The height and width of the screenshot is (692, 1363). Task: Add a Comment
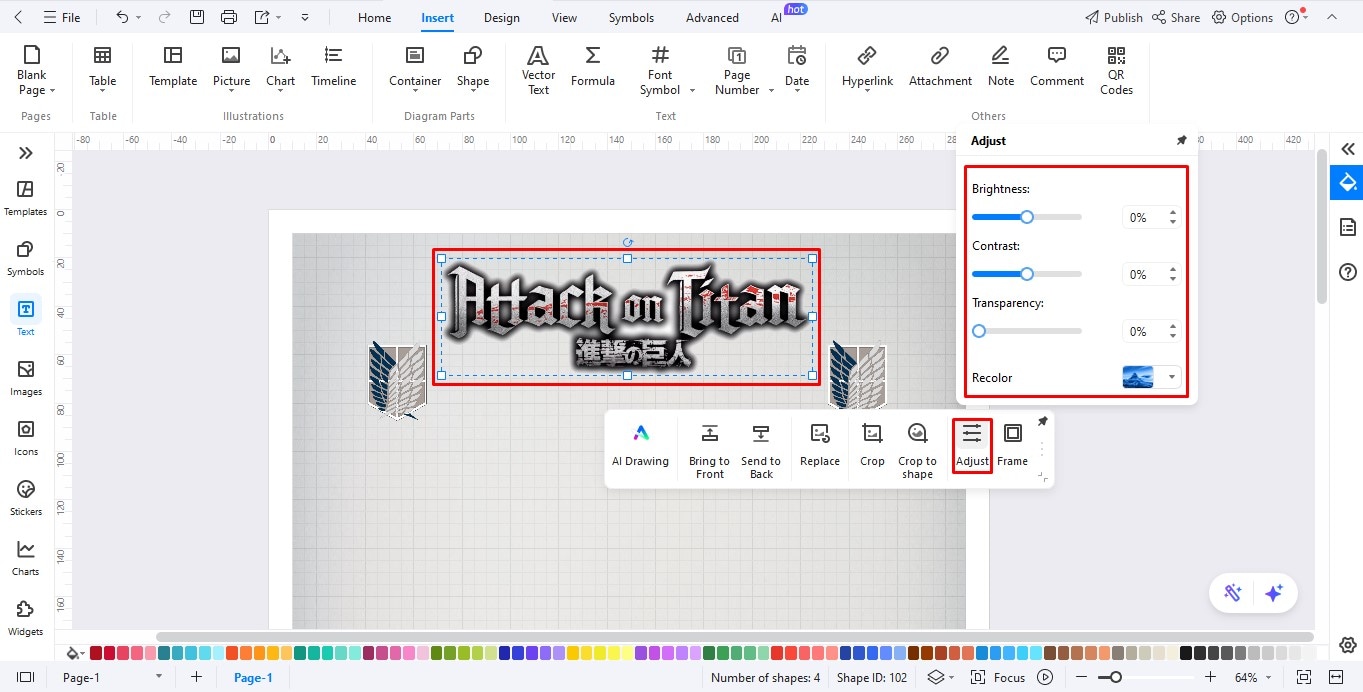click(1057, 66)
